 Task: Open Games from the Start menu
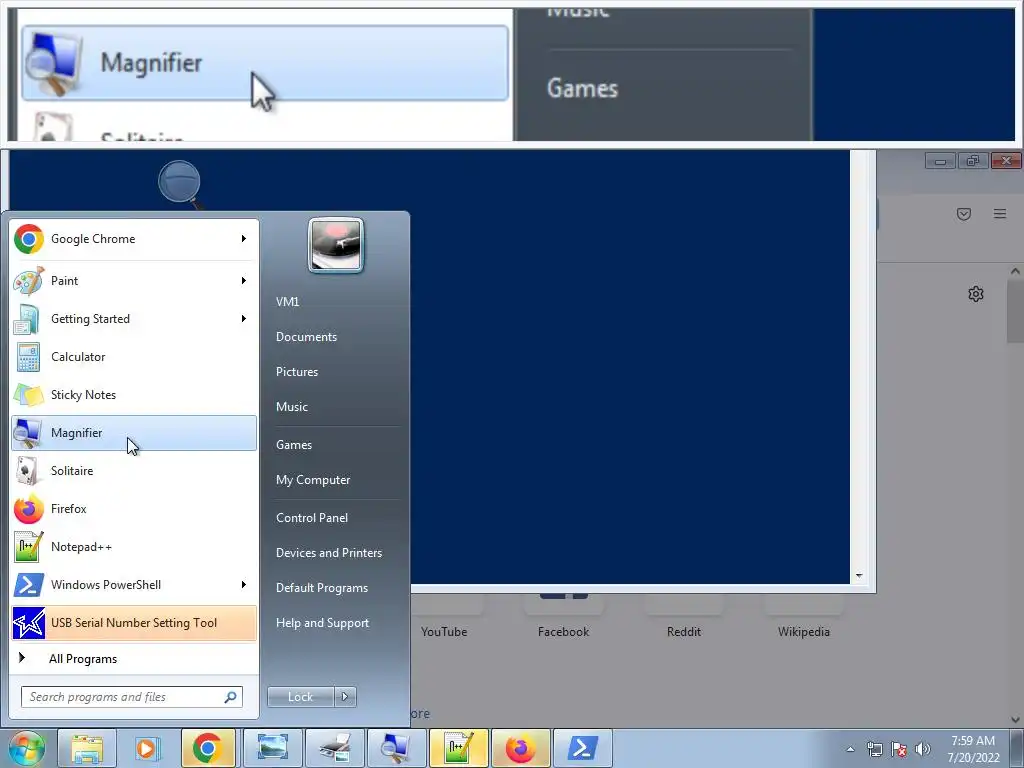(x=294, y=445)
